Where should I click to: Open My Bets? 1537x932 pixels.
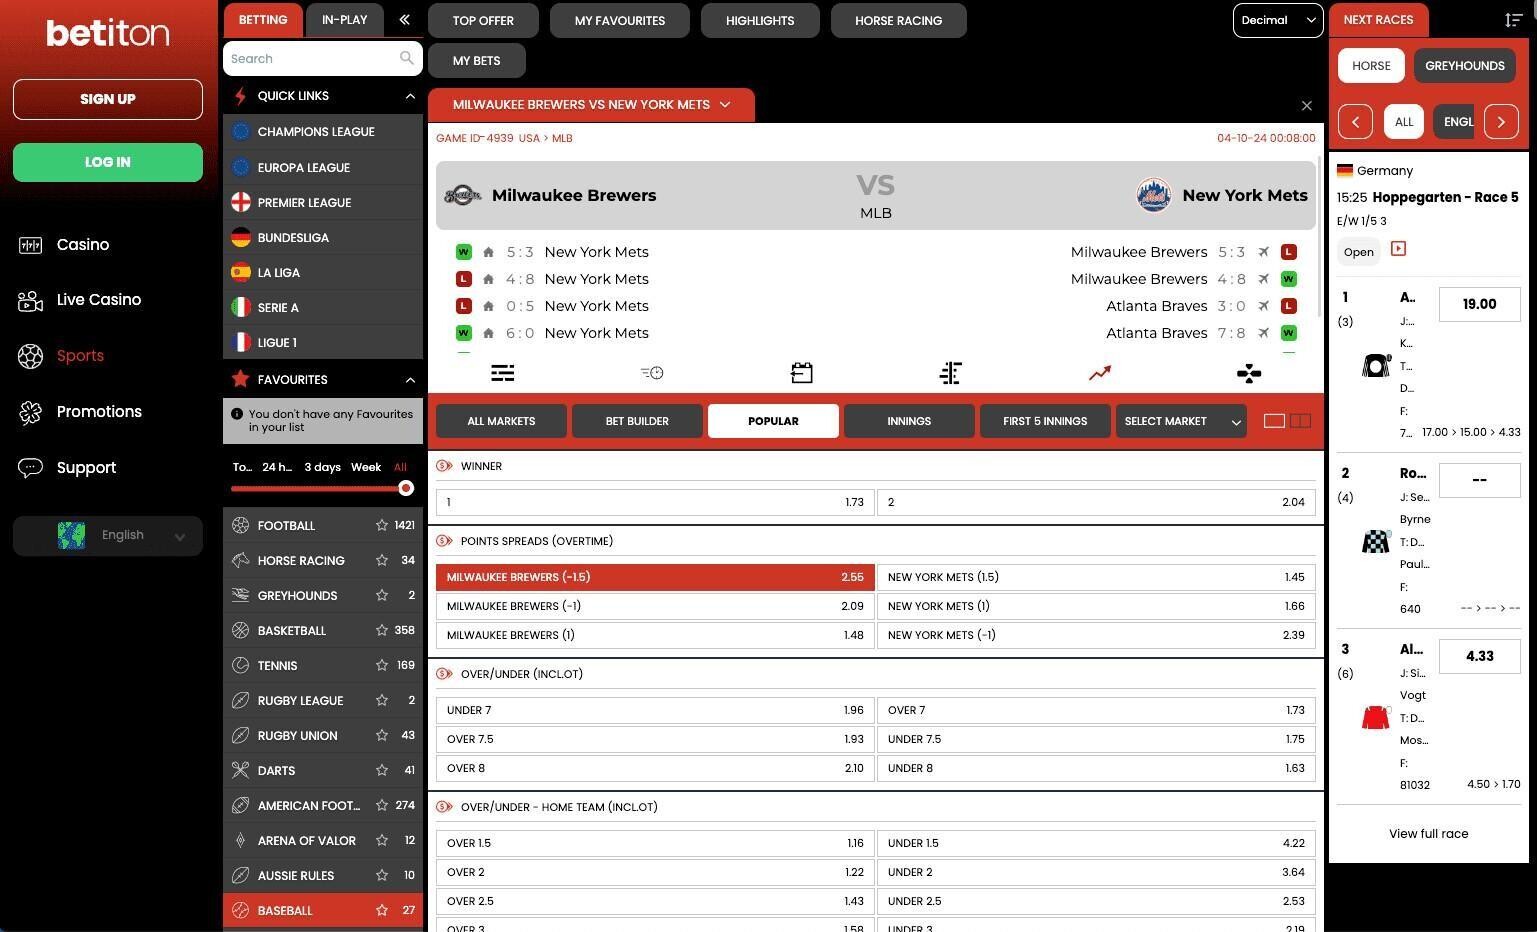pyautogui.click(x=477, y=60)
